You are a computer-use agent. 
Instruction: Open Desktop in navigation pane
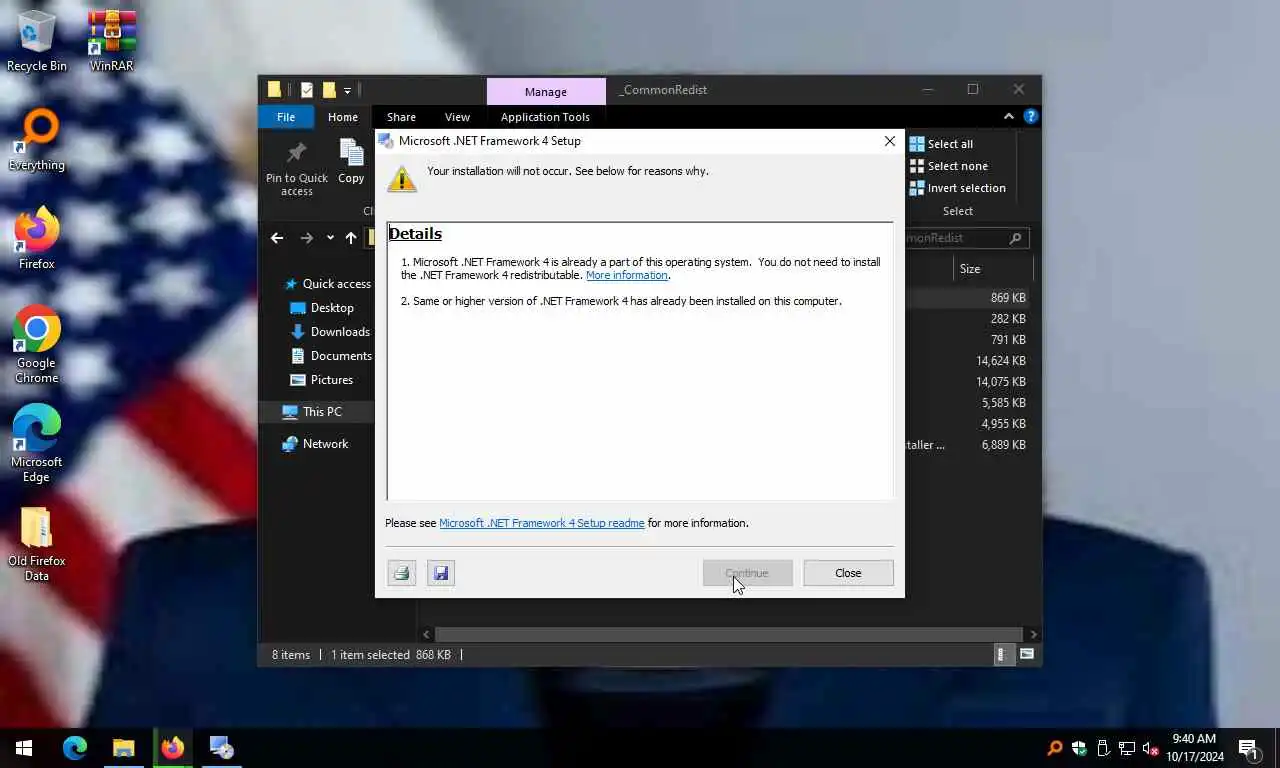pyautogui.click(x=322, y=308)
